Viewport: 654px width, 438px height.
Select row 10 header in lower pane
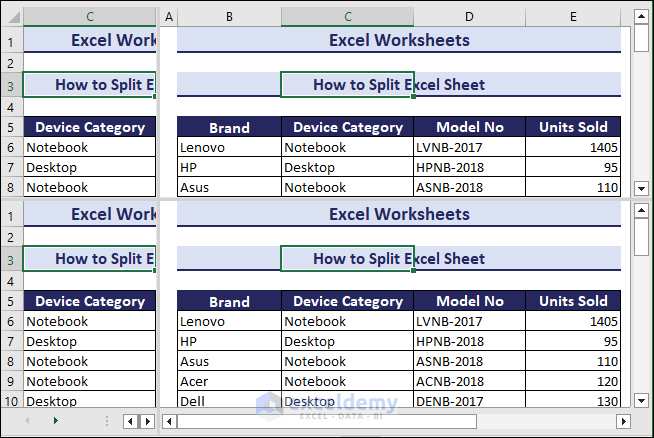click(11, 401)
